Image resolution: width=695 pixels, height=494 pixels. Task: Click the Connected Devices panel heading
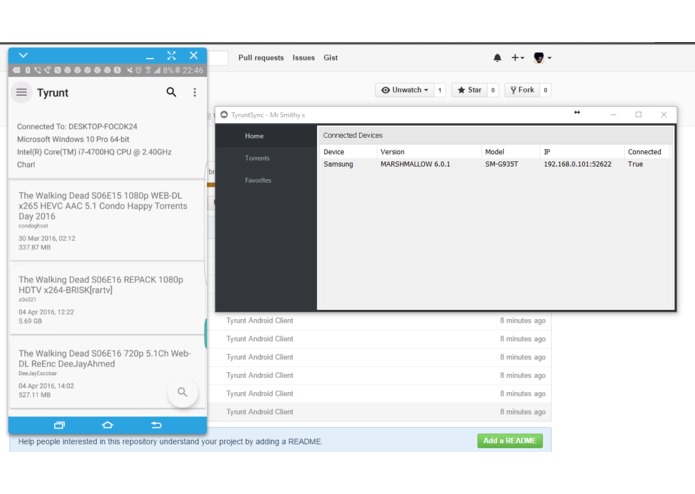[x=353, y=136]
